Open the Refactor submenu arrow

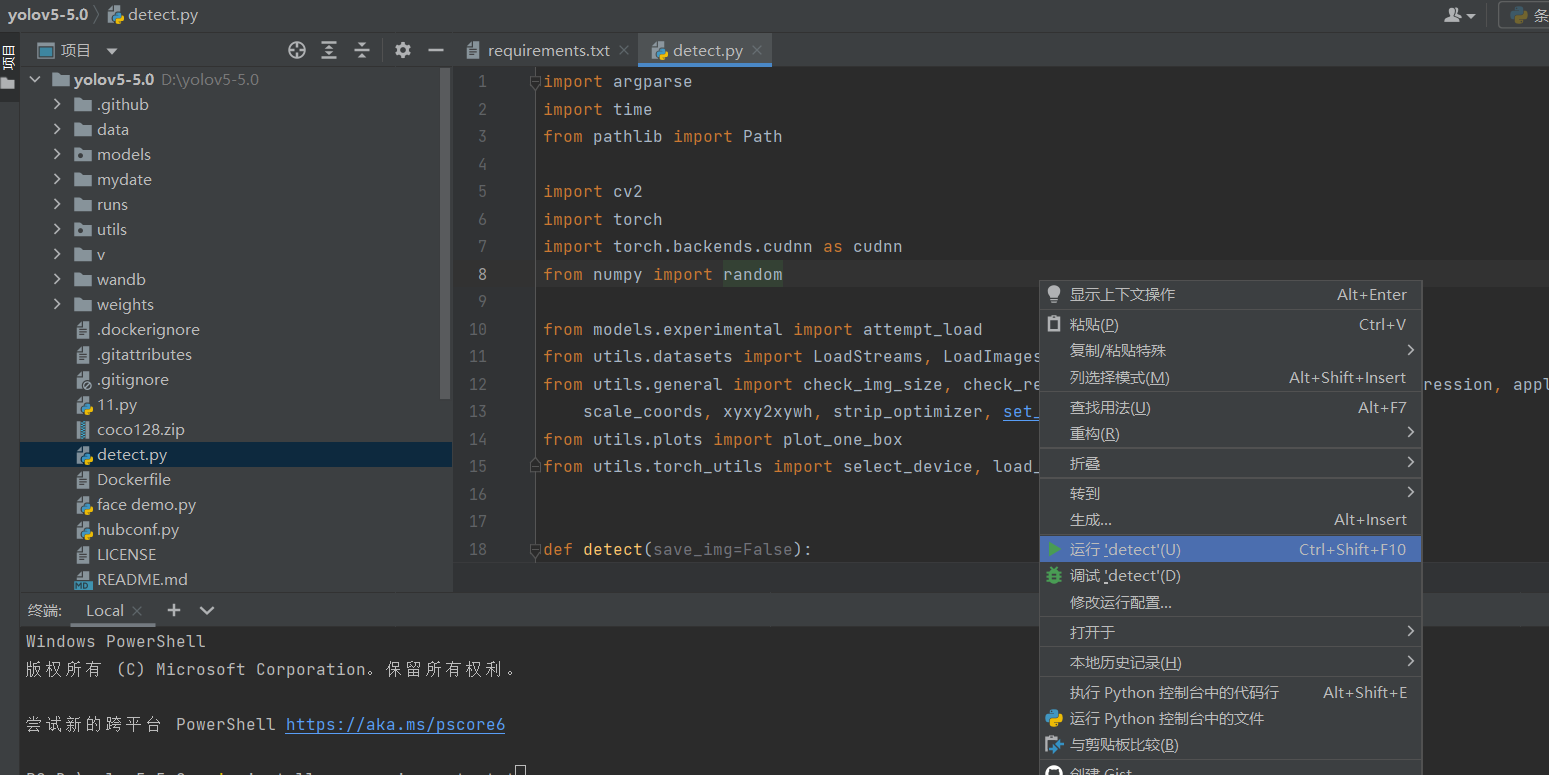pos(1410,433)
